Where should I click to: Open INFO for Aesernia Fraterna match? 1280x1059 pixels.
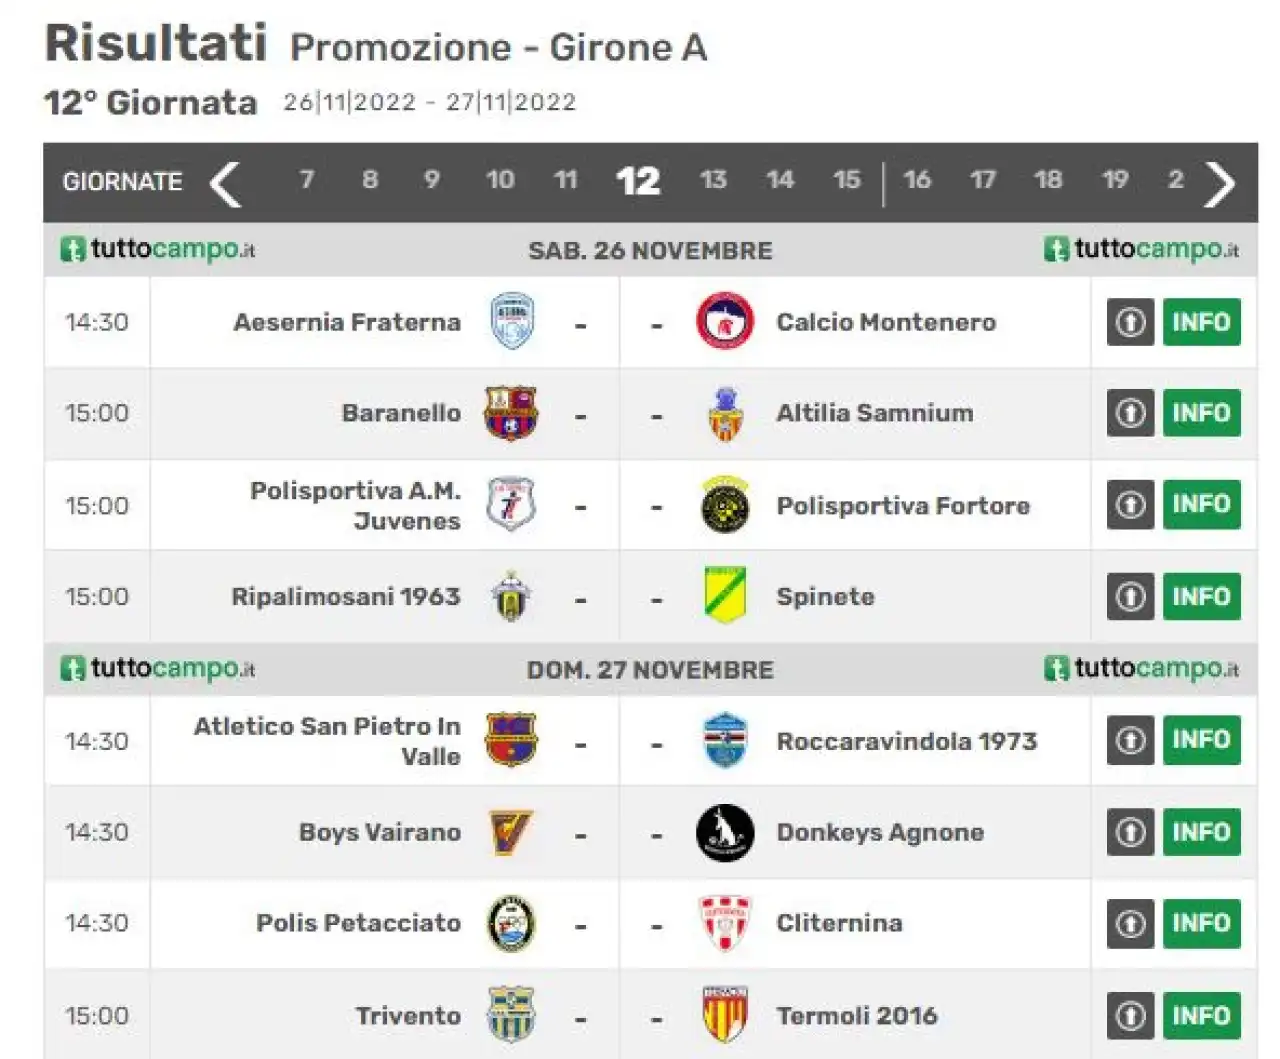coord(1202,322)
